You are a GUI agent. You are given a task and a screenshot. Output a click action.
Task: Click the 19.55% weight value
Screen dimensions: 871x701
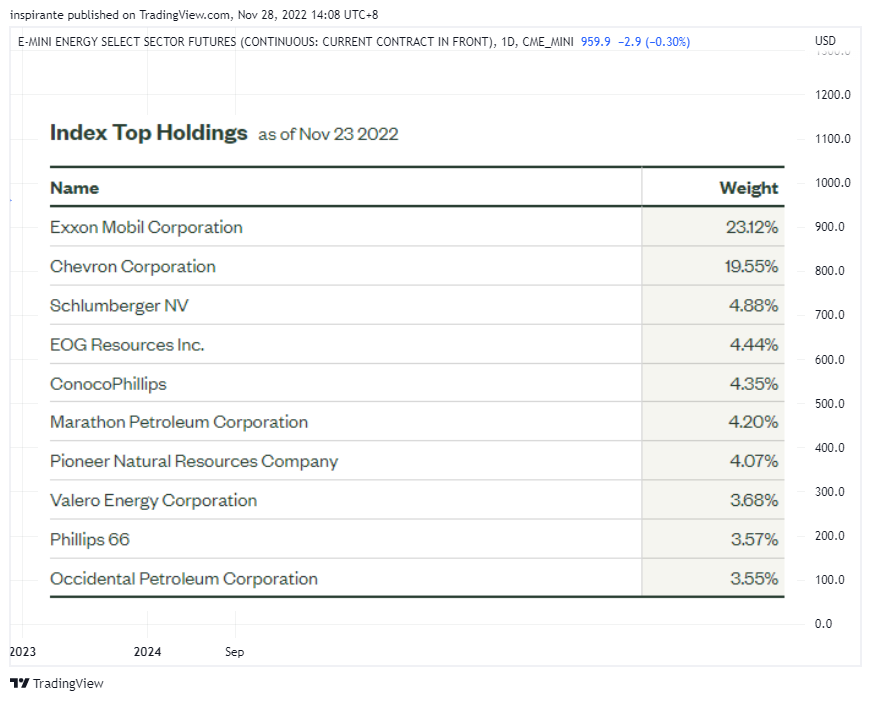751,267
